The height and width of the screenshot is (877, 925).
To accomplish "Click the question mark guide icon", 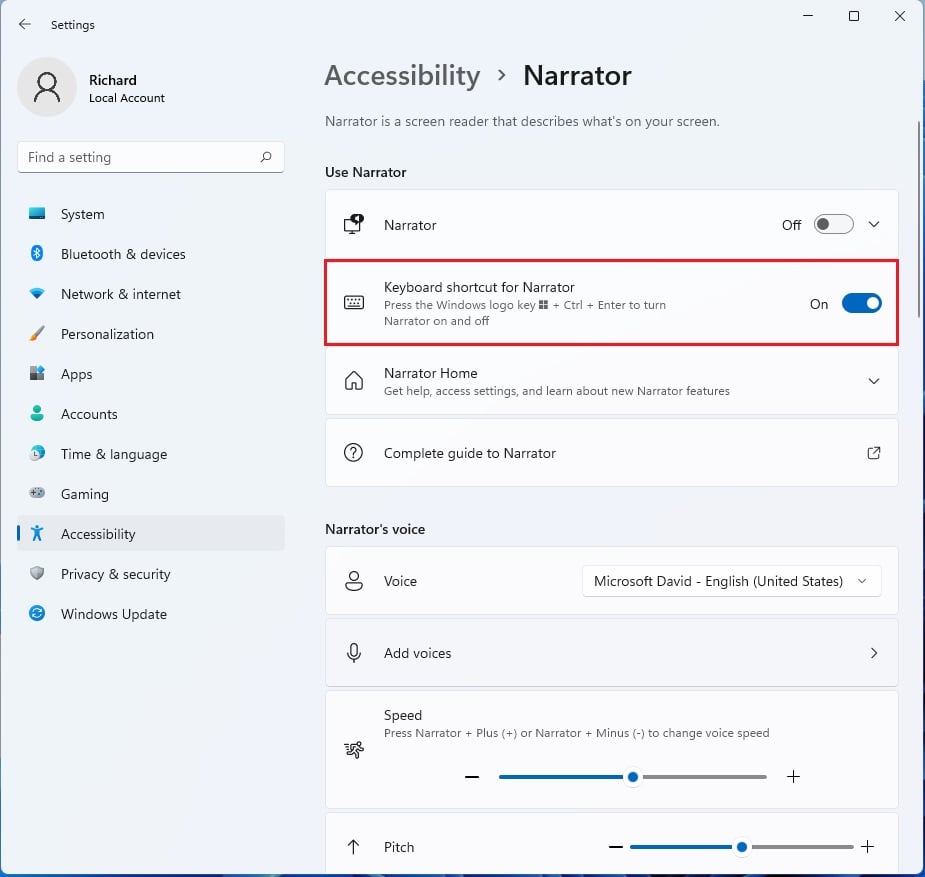I will 353,453.
